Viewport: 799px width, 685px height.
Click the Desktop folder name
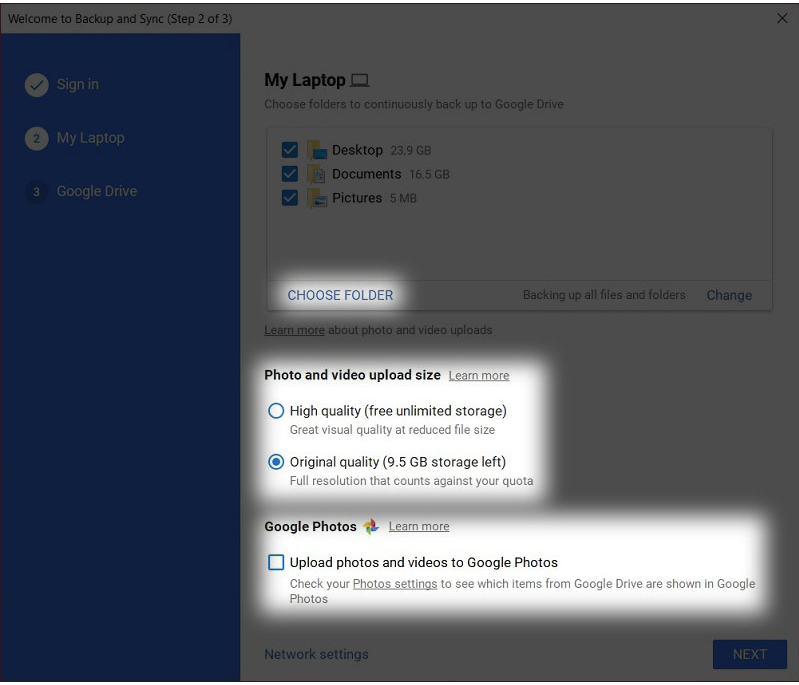pyautogui.click(x=357, y=150)
